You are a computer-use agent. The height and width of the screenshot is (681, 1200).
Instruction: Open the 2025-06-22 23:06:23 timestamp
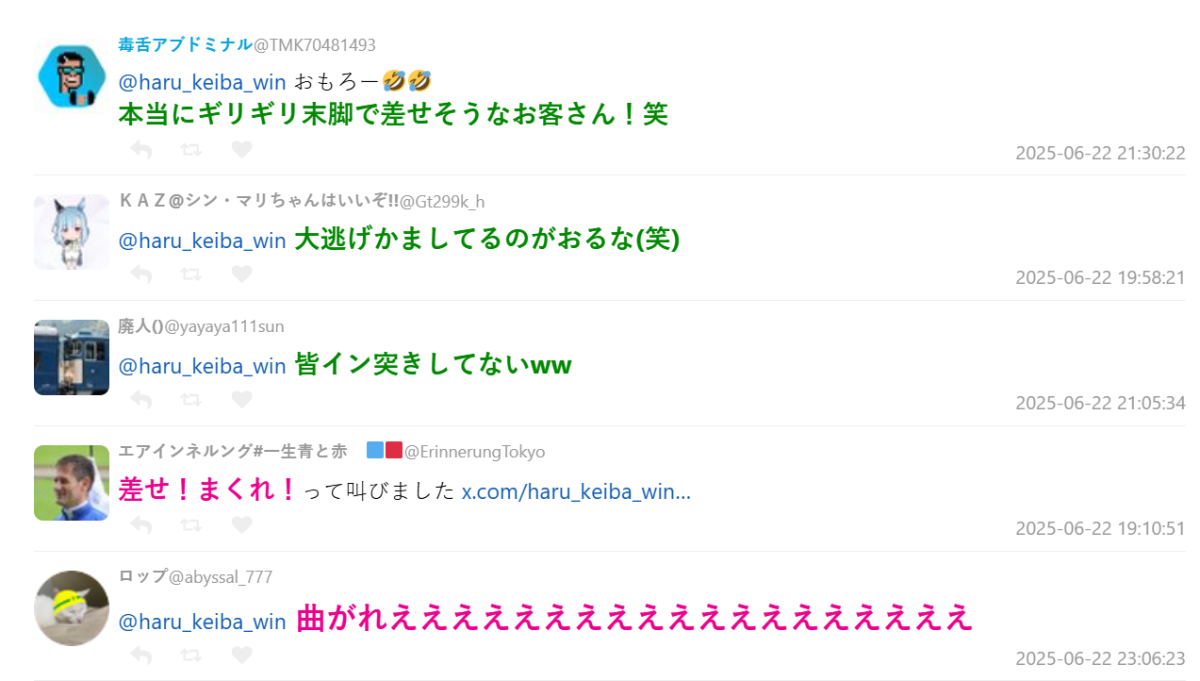click(x=1100, y=659)
